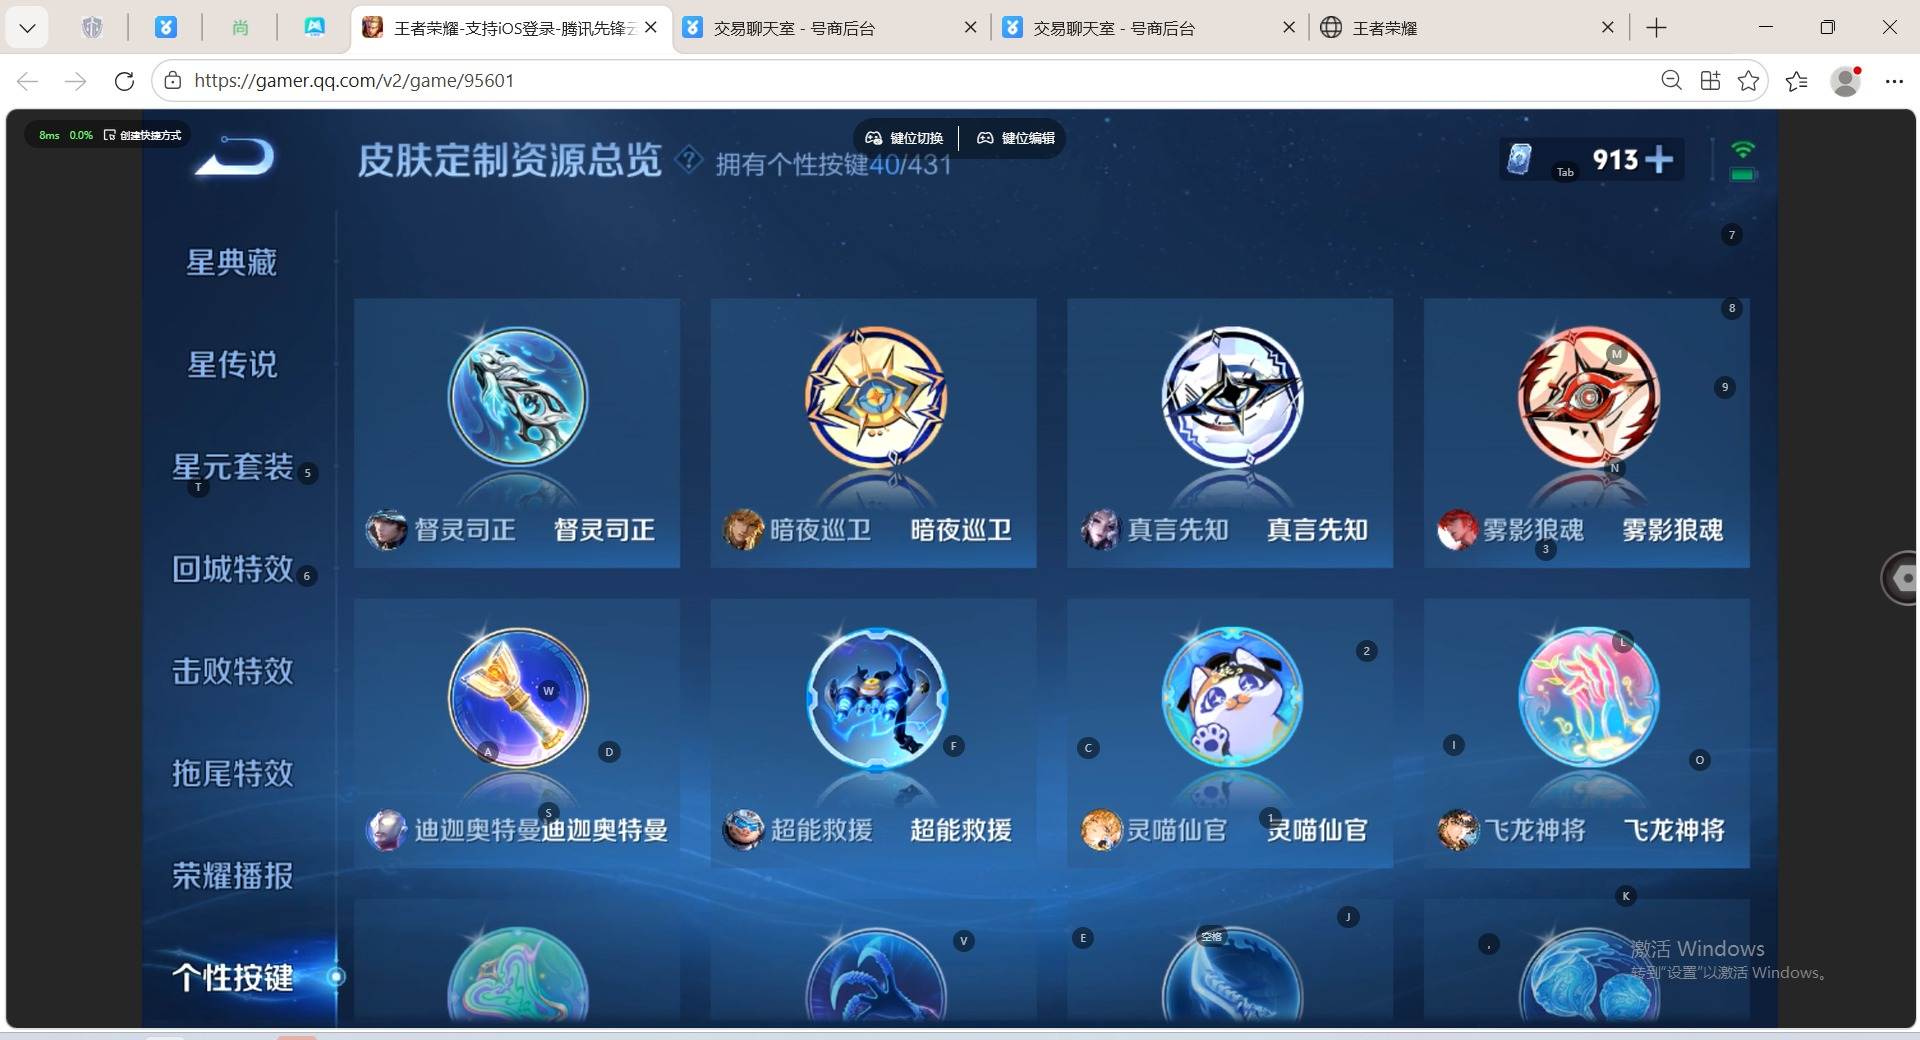Close the 王者荣耀 globe tab
The image size is (1920, 1040).
pyautogui.click(x=1608, y=28)
